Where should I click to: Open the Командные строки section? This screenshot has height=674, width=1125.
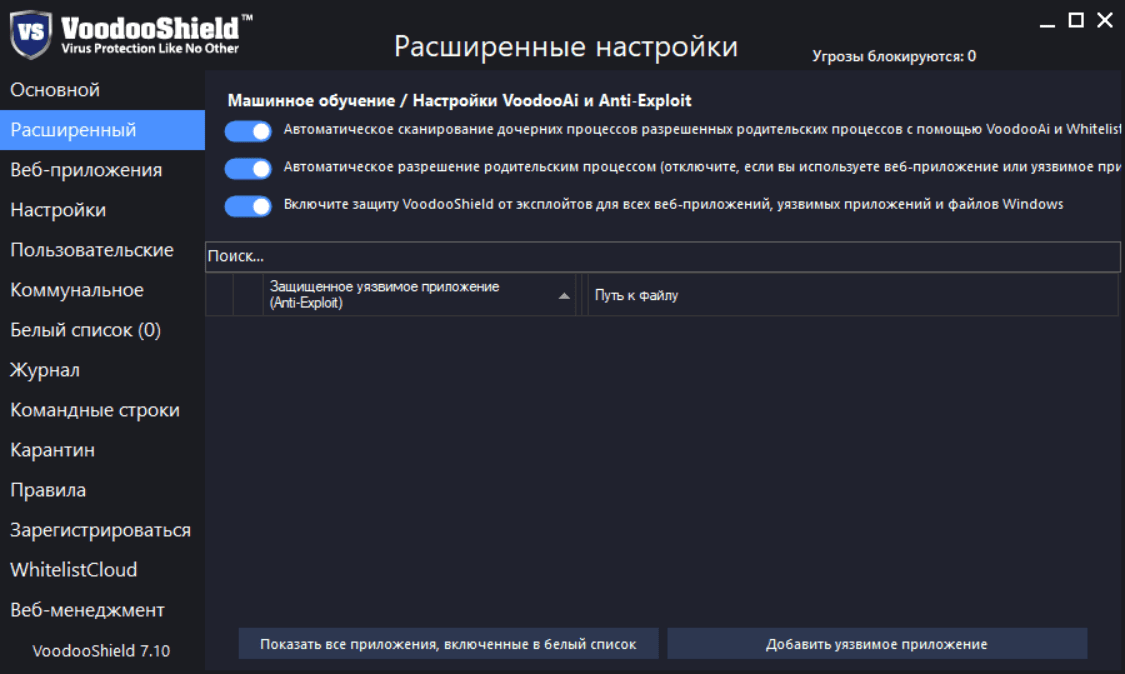tap(103, 410)
